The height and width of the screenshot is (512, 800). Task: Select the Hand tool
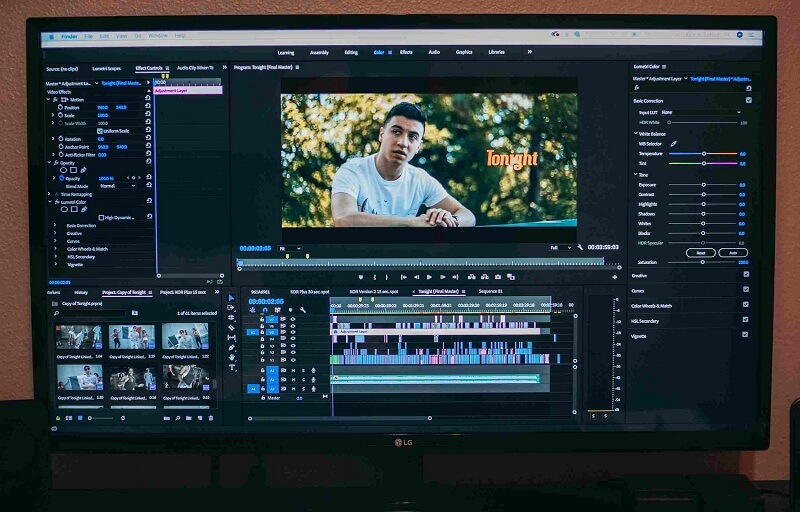tap(231, 357)
